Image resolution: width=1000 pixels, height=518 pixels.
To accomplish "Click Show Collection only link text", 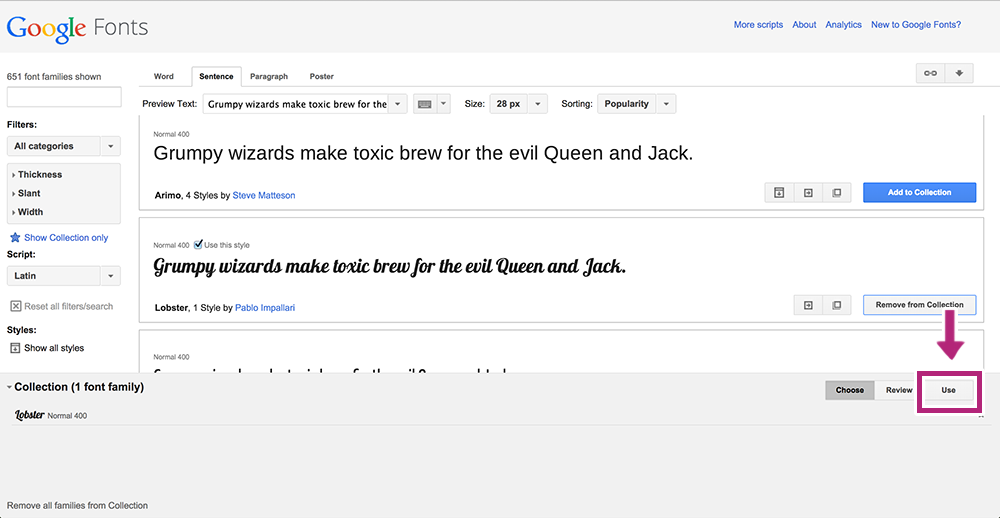I will [x=66, y=237].
